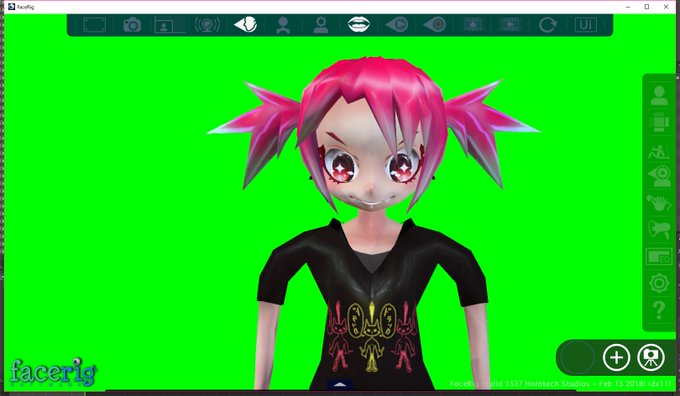Image resolution: width=680 pixels, height=396 pixels.
Task: Click the record performance eye icon
Action: (435, 25)
